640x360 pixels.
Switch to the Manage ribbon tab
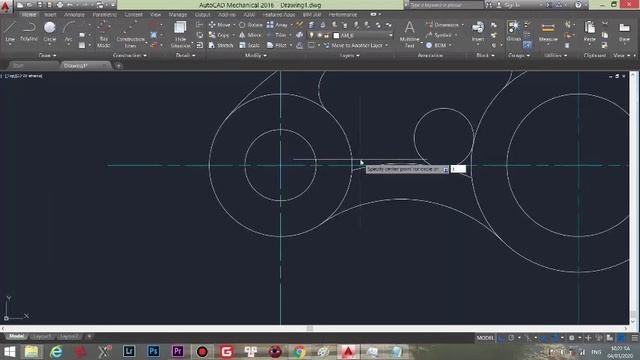pyautogui.click(x=178, y=15)
